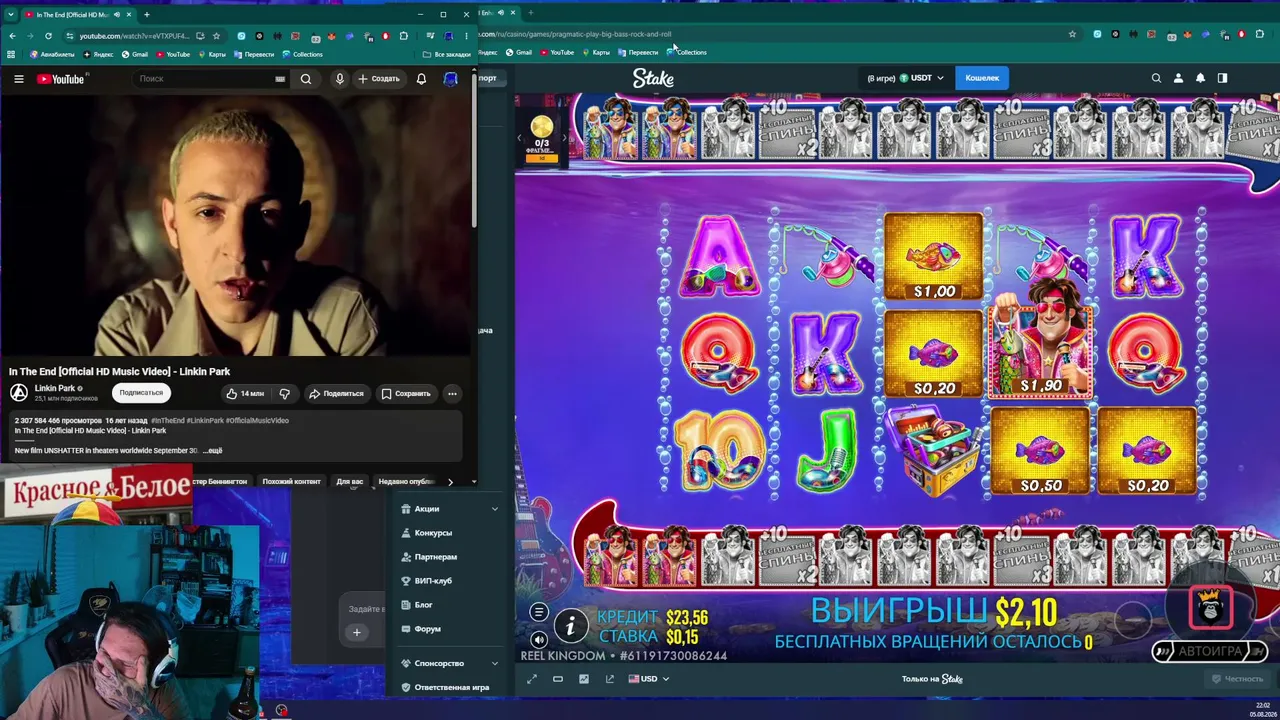
Task: Open the Все закладки bookmarks folder
Action: 447,54
